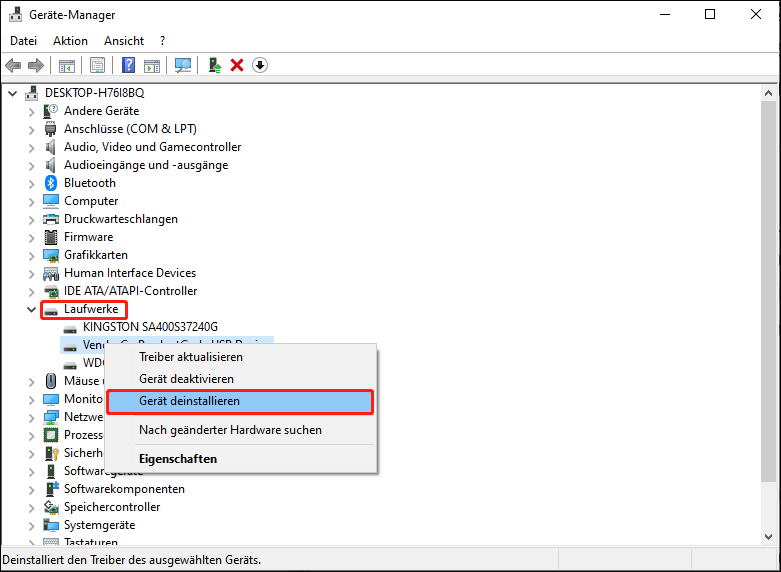Image resolution: width=781 pixels, height=572 pixels.
Task: Click the Human Interface Devices icon
Action: 51,273
